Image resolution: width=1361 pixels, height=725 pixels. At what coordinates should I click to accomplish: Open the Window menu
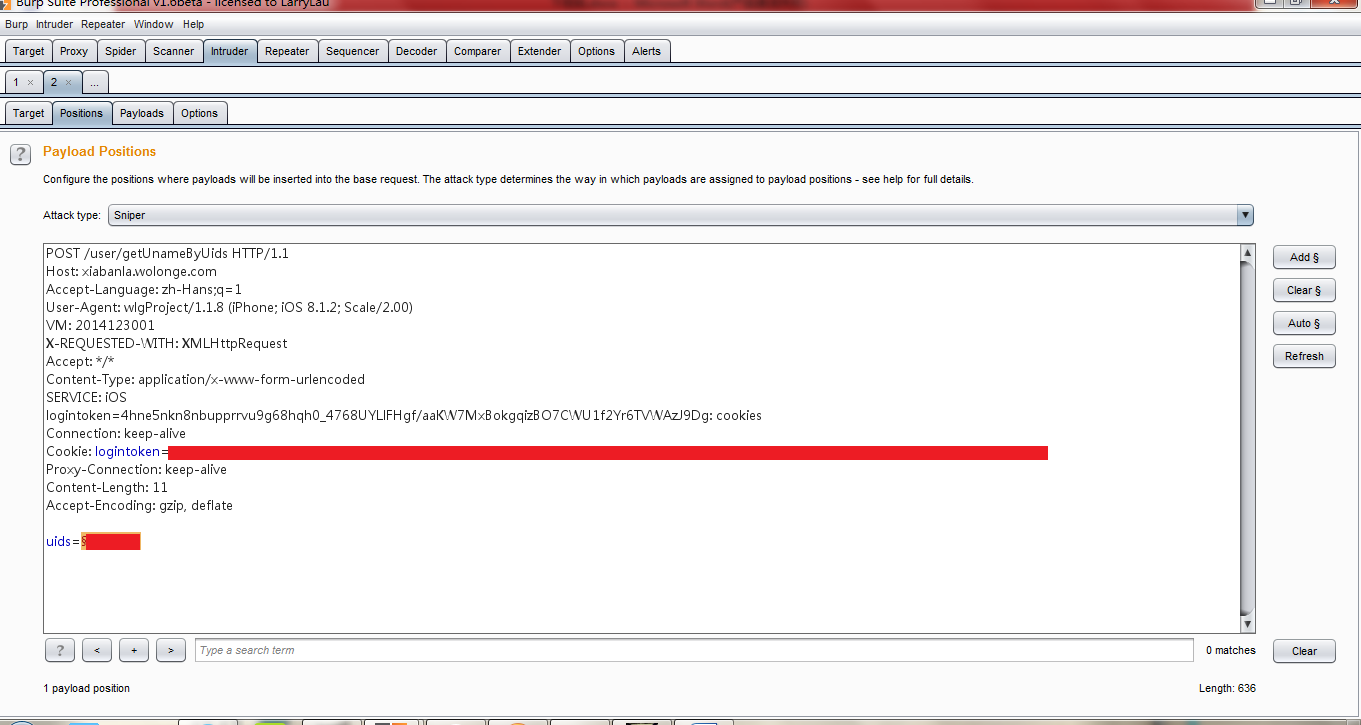(154, 24)
